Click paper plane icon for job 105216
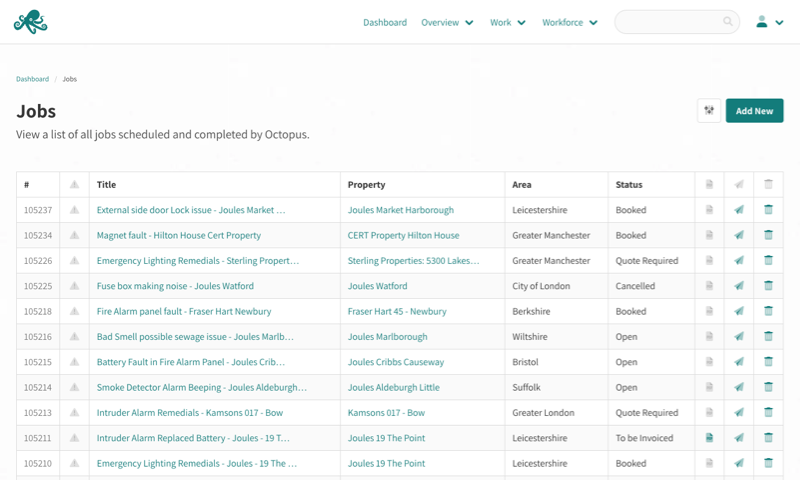 point(739,337)
